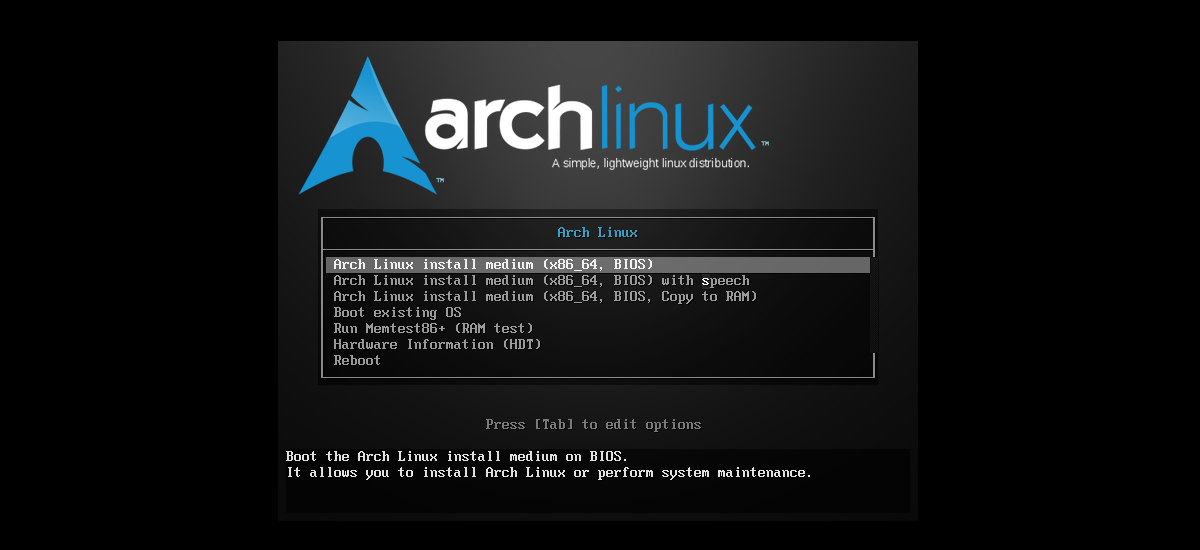Click the Press [Tab] to edit options hint
Screen dimensions: 1200x550
pyautogui.click(x=593, y=425)
